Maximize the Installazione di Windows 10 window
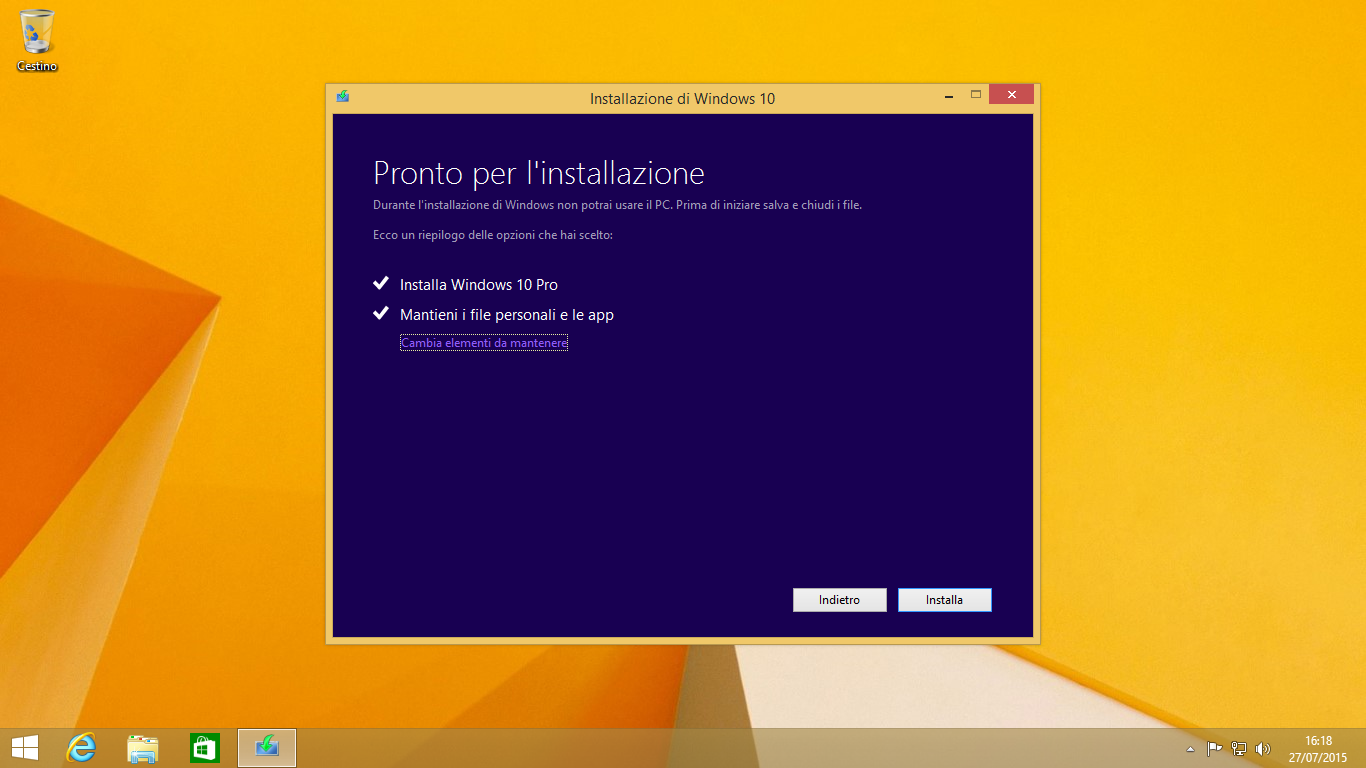Screen dimensions: 1366x768 (975, 93)
